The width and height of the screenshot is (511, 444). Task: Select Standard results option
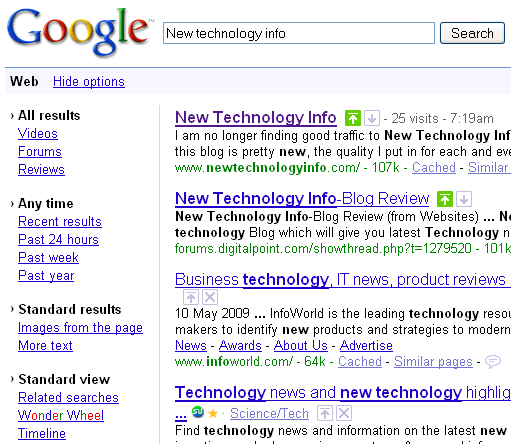coord(70,309)
